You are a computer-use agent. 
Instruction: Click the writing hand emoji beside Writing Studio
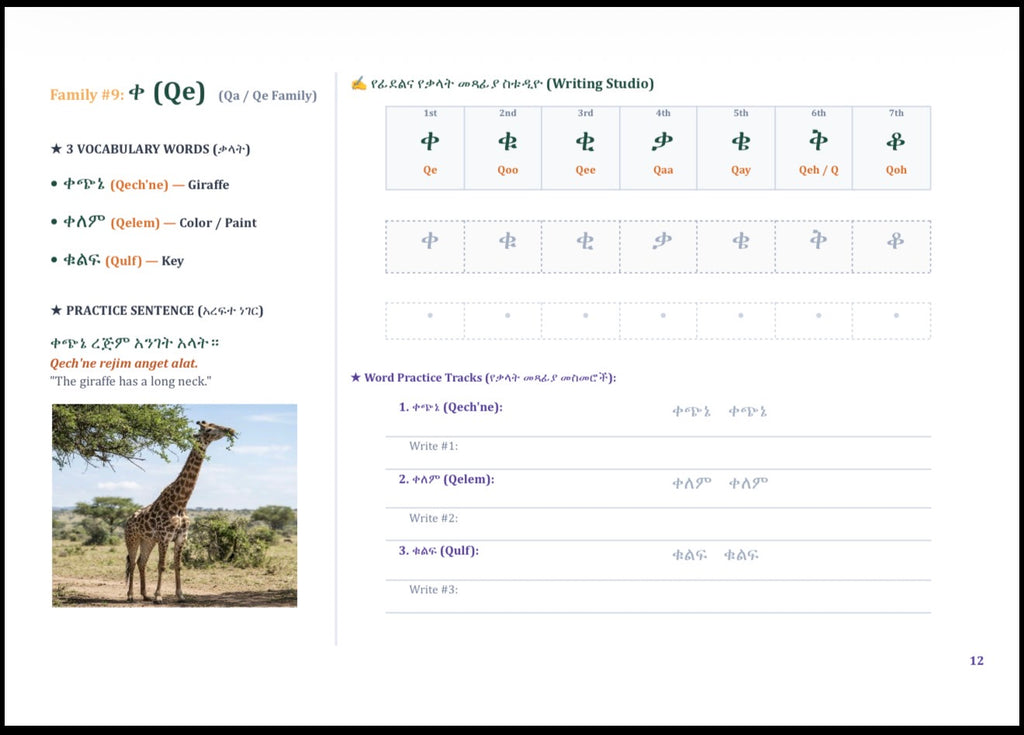pos(359,84)
